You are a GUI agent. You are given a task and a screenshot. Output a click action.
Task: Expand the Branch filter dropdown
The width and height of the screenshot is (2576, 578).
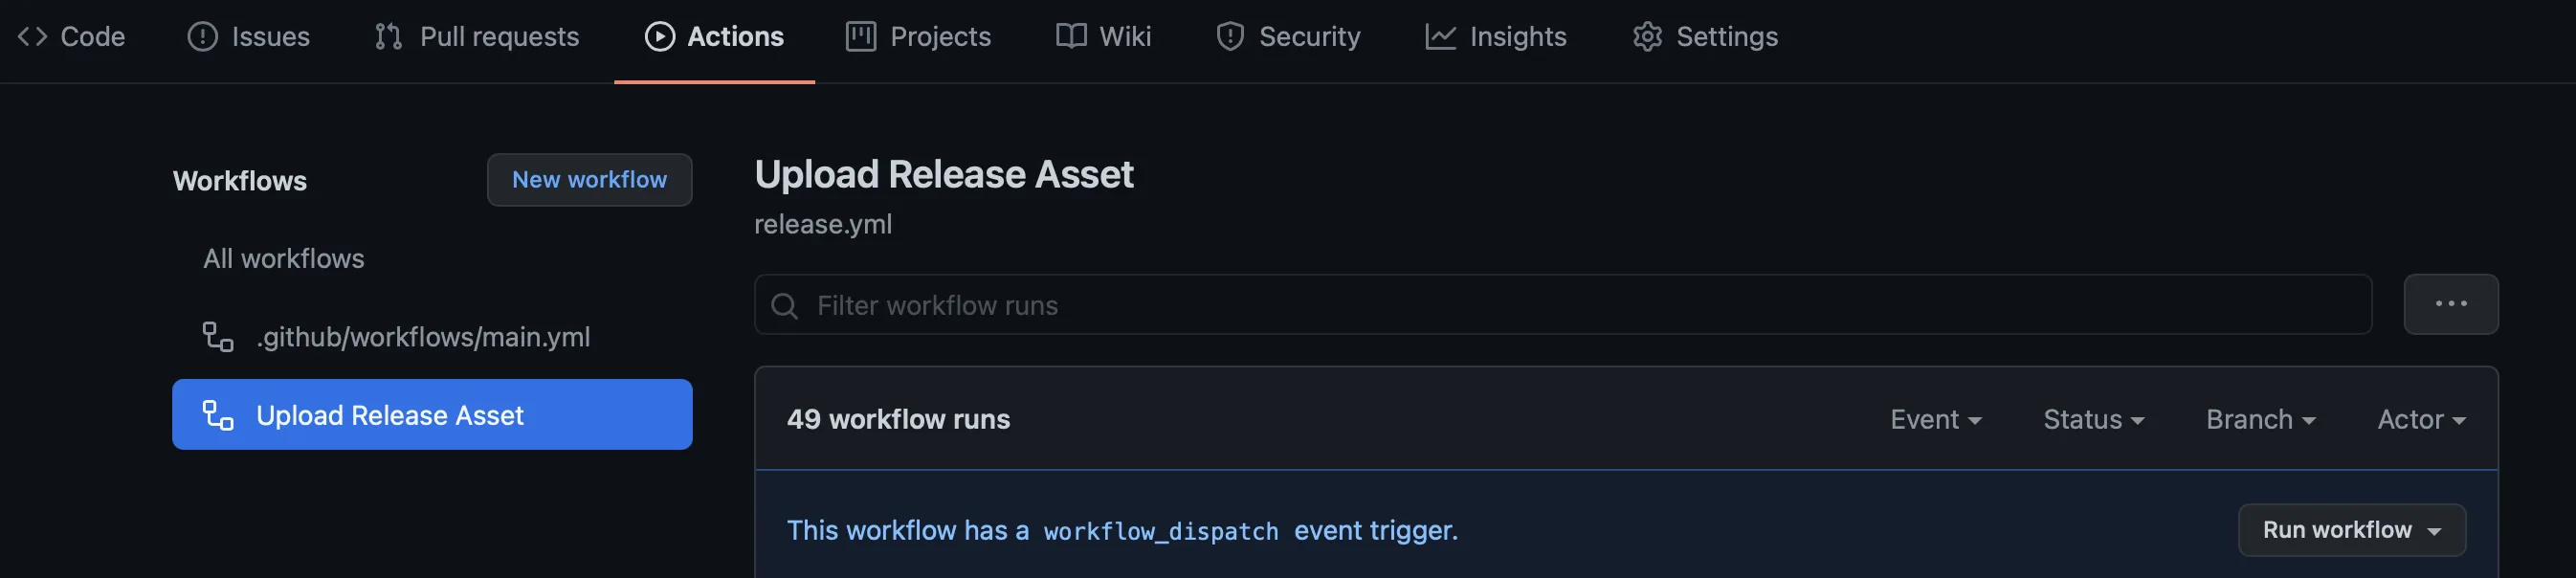coord(2260,420)
